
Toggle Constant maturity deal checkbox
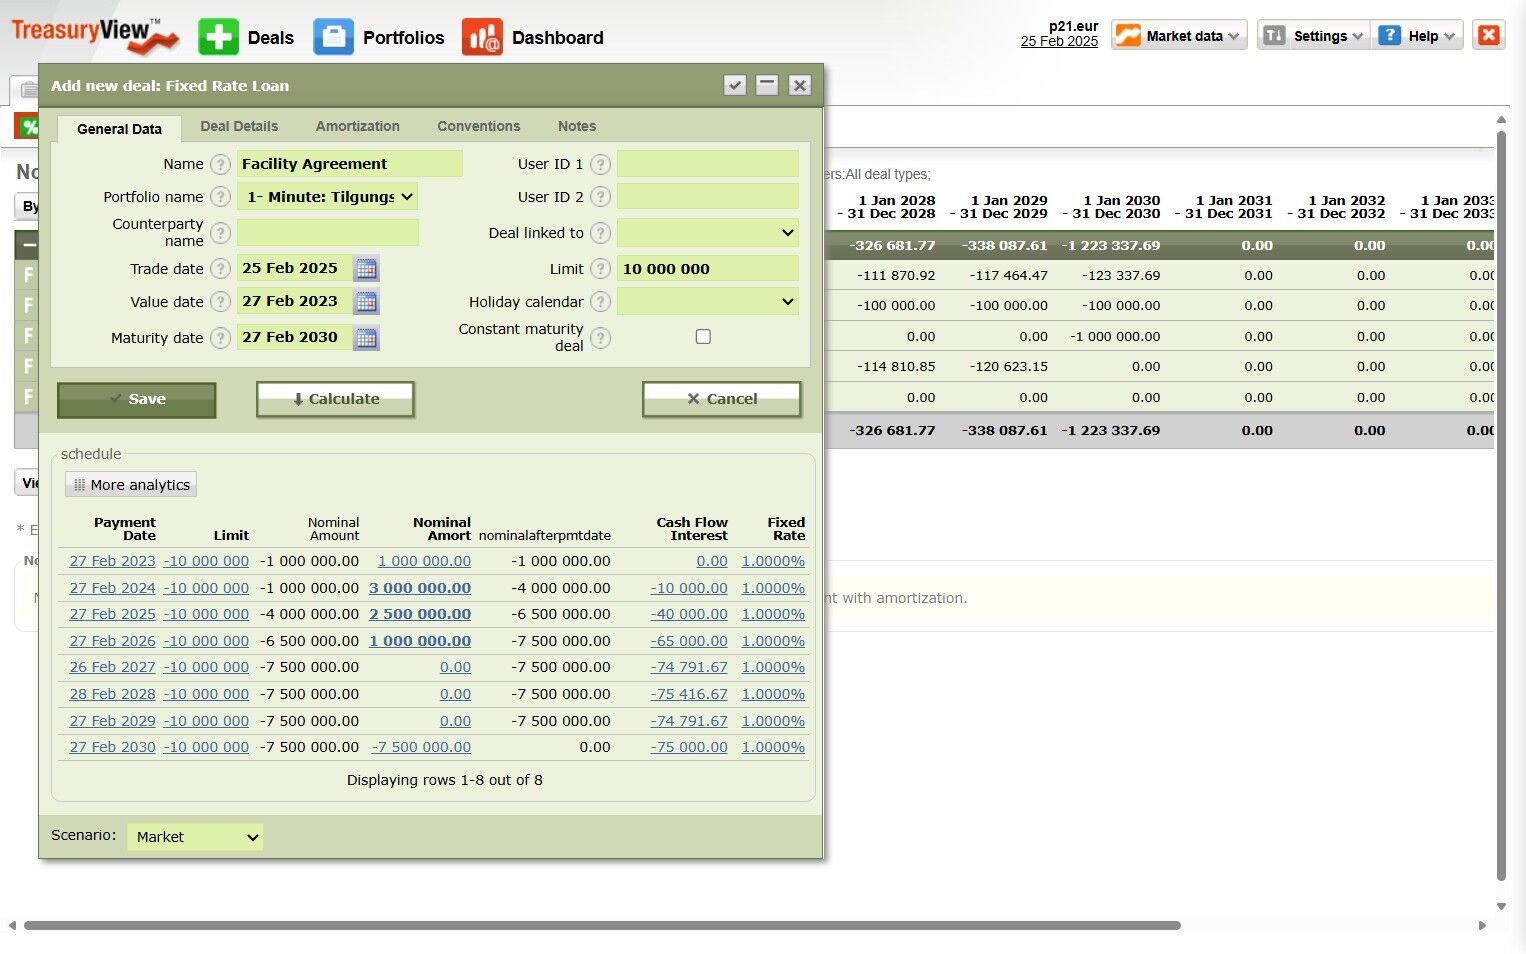coord(703,337)
